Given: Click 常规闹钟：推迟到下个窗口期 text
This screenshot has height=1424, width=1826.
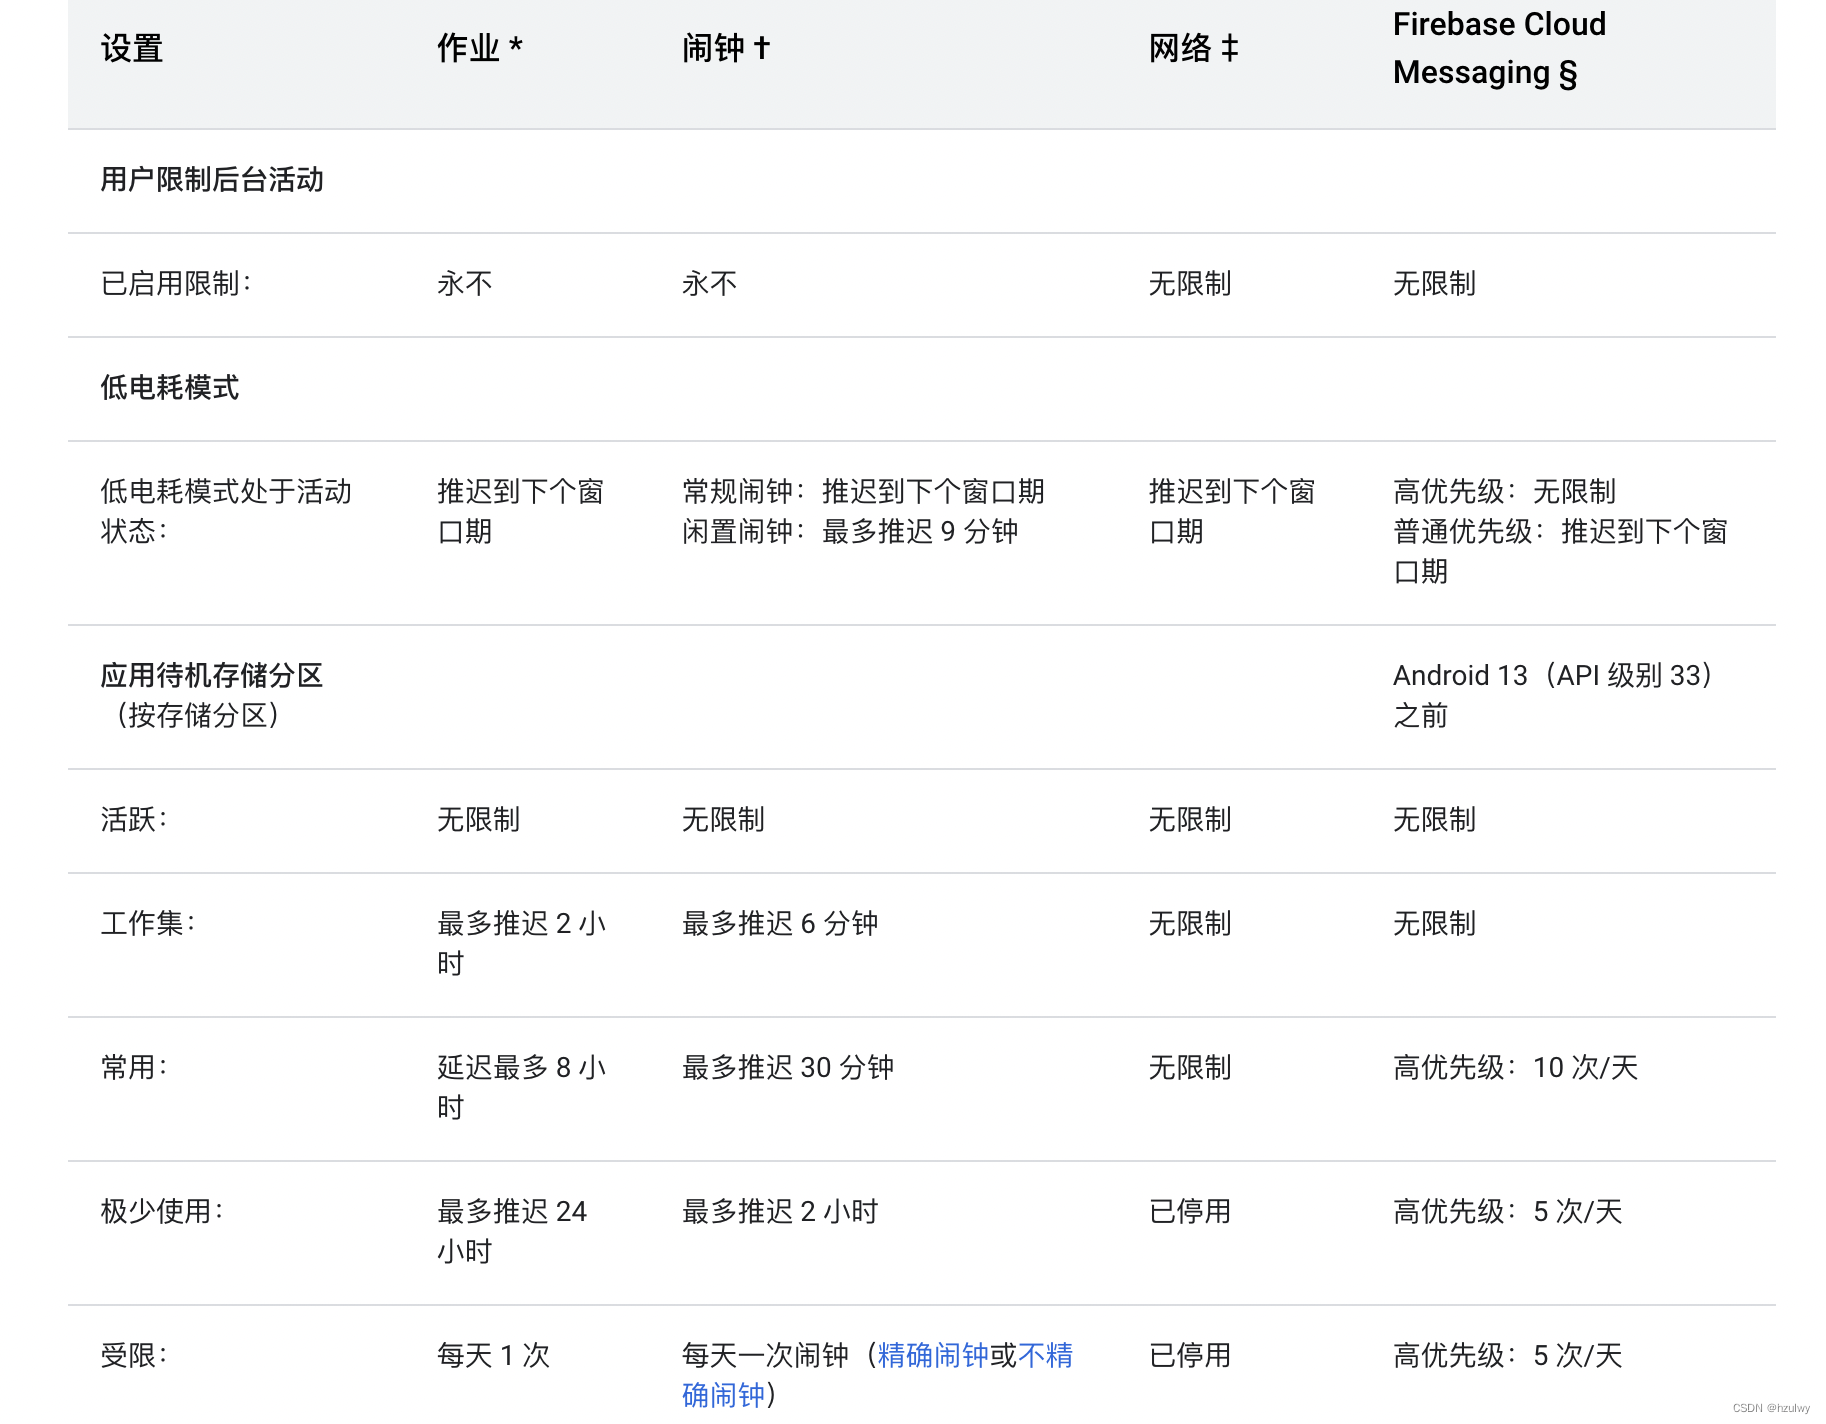Looking at the screenshot, I should point(863,492).
